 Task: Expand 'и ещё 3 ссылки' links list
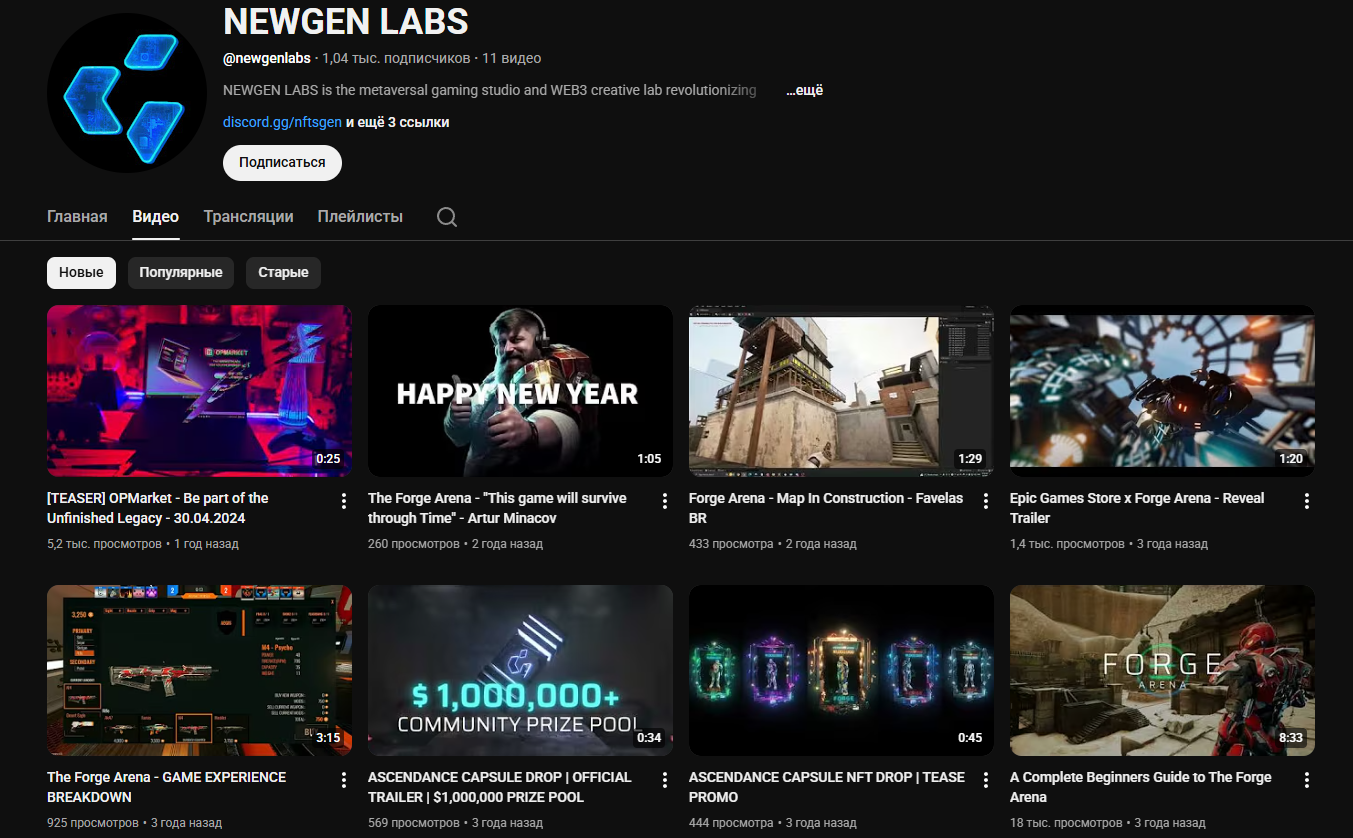pos(397,122)
